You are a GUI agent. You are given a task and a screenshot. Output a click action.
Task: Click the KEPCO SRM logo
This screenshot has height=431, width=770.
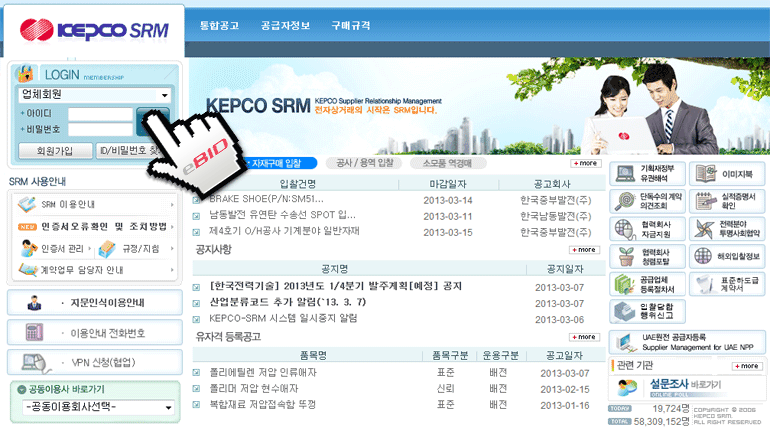click(94, 30)
